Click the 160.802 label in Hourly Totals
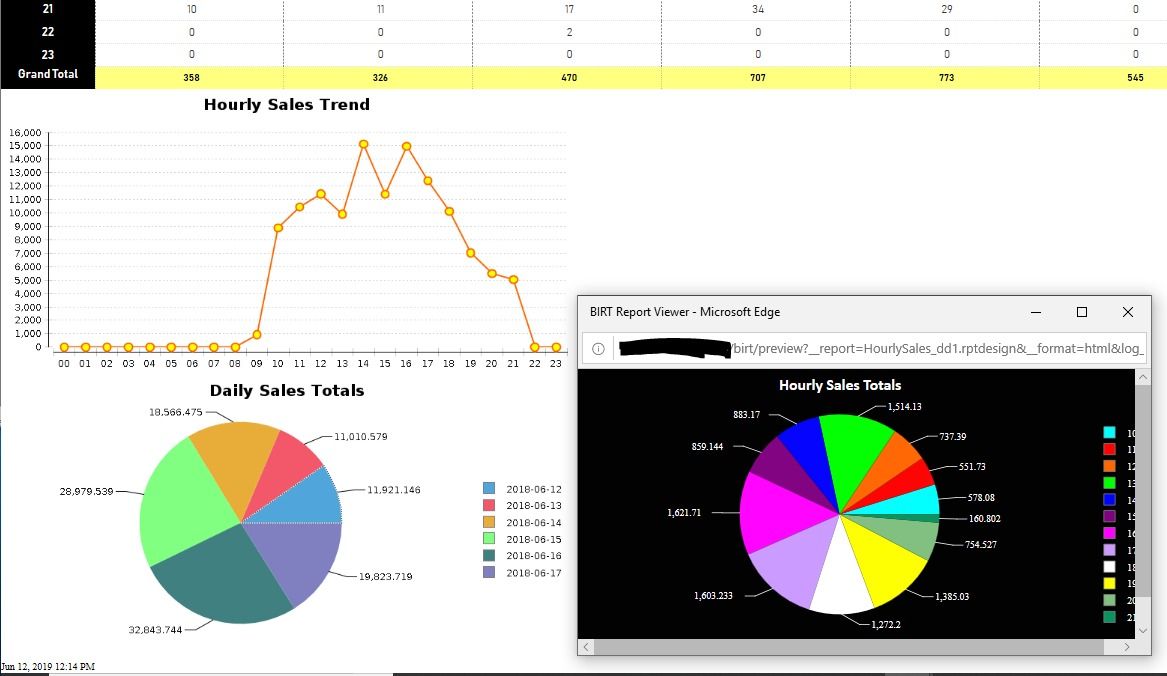The width and height of the screenshot is (1167, 676). tap(984, 518)
